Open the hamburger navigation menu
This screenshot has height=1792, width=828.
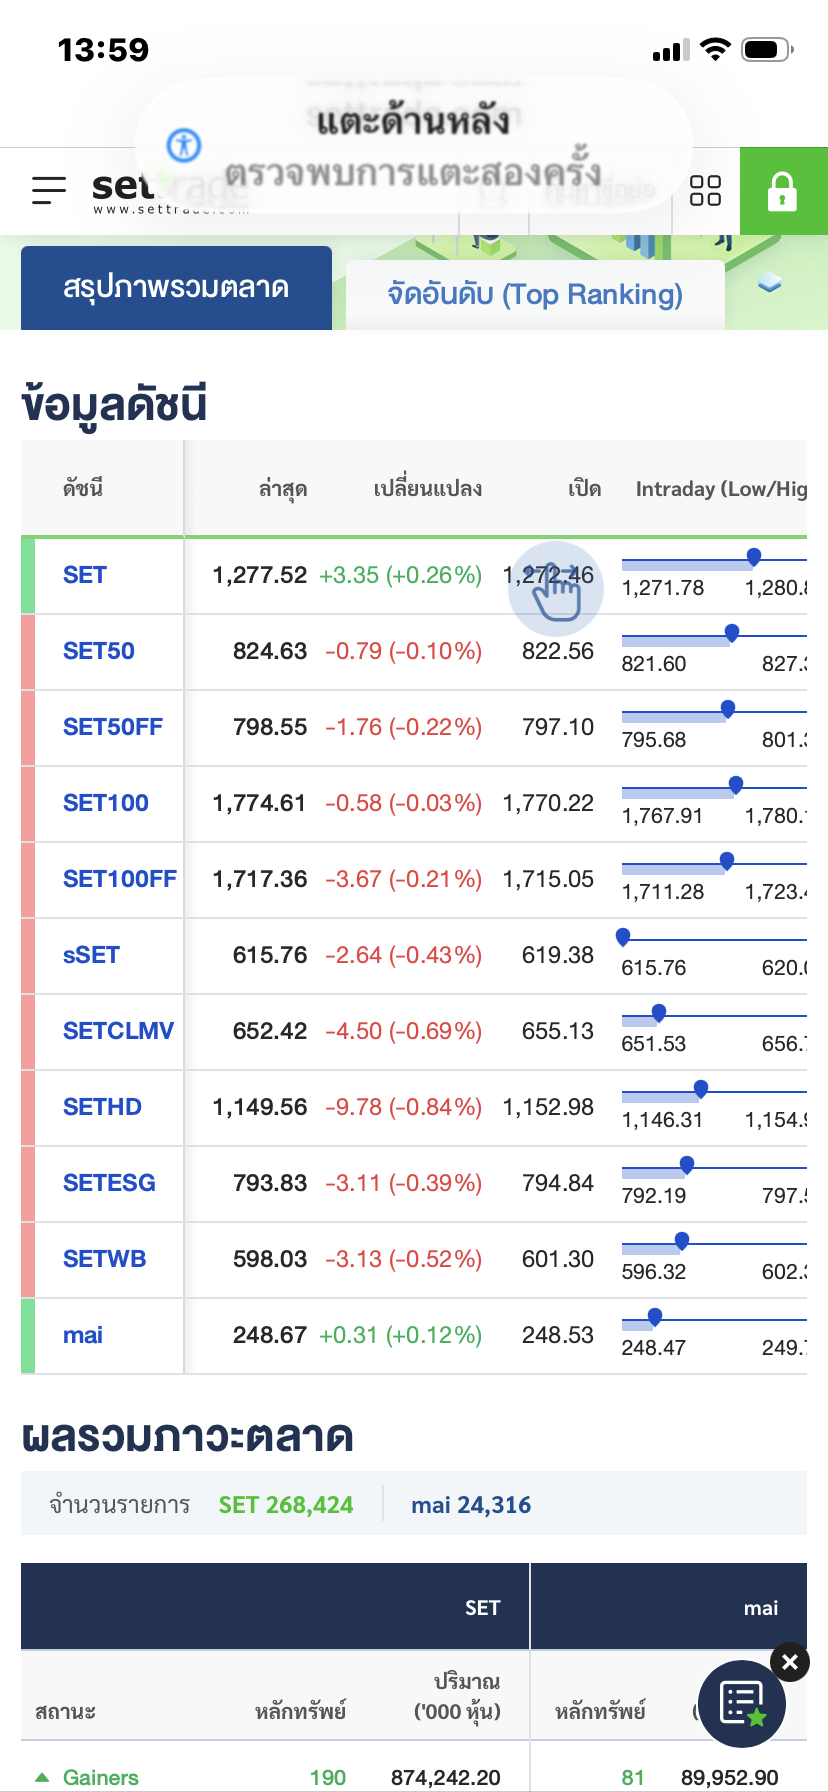pyautogui.click(x=48, y=190)
